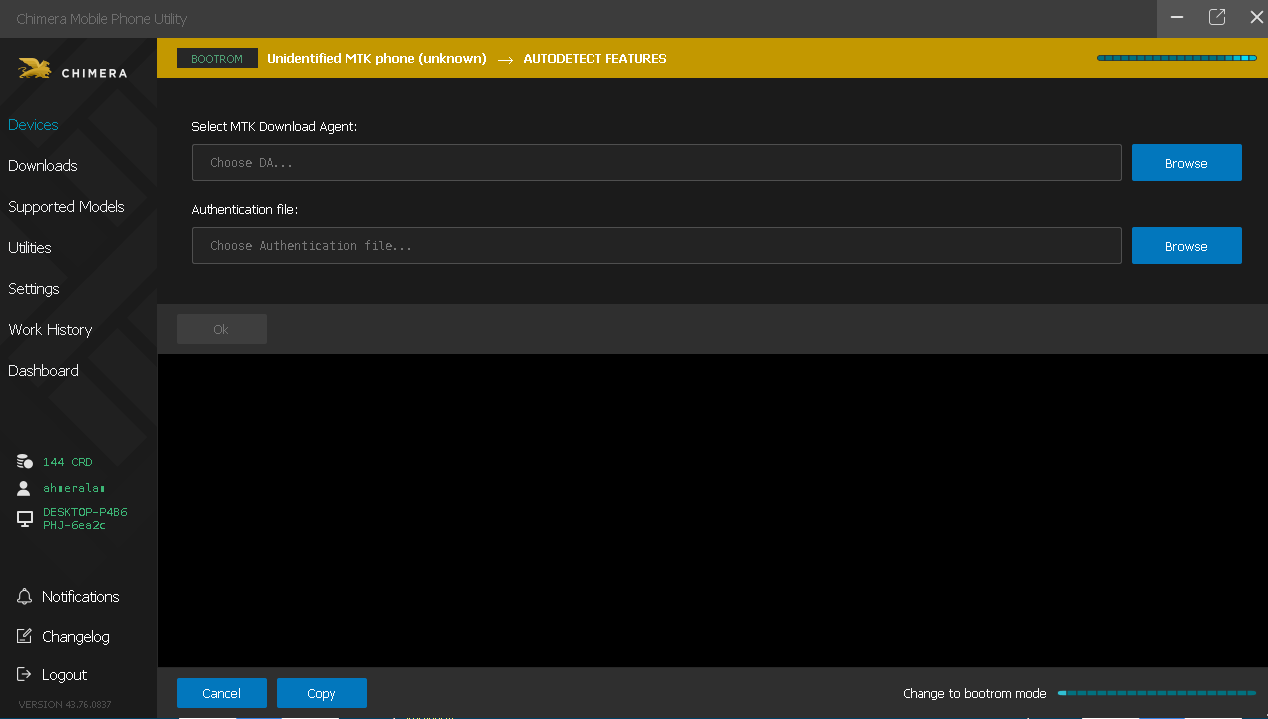The image size is (1268, 719).
Task: Click the Chimera griffin logo
Action: [35, 70]
